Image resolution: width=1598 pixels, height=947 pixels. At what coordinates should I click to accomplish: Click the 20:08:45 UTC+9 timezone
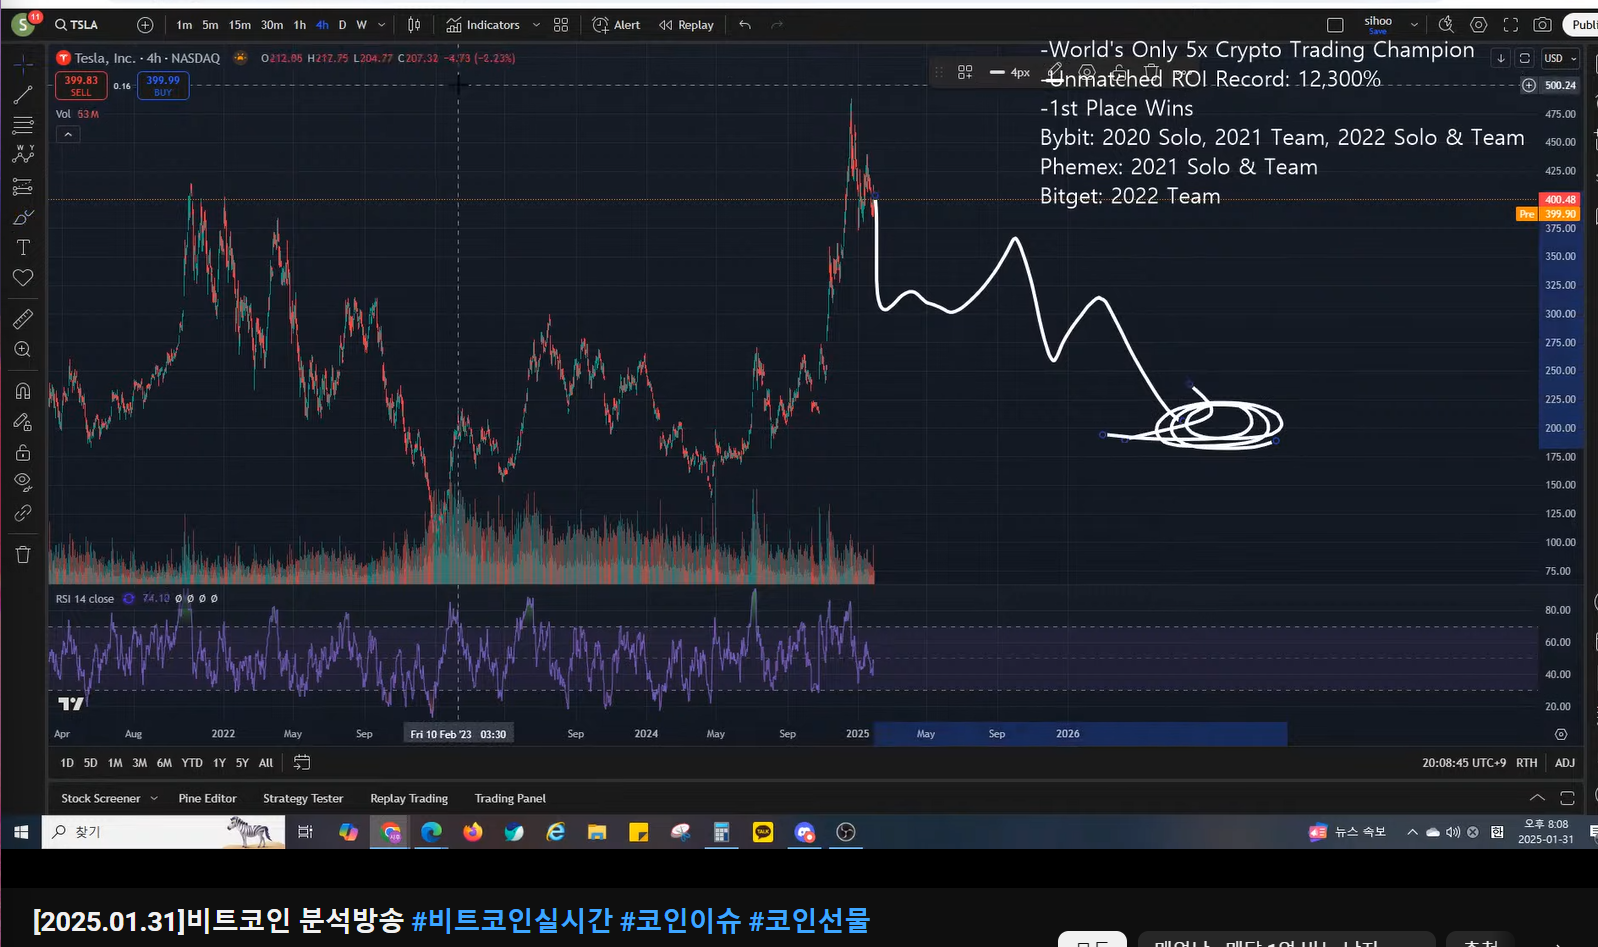tap(1464, 762)
